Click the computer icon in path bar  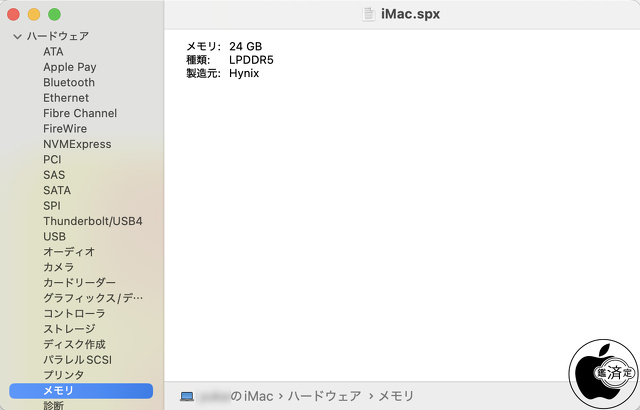pyautogui.click(x=187, y=396)
